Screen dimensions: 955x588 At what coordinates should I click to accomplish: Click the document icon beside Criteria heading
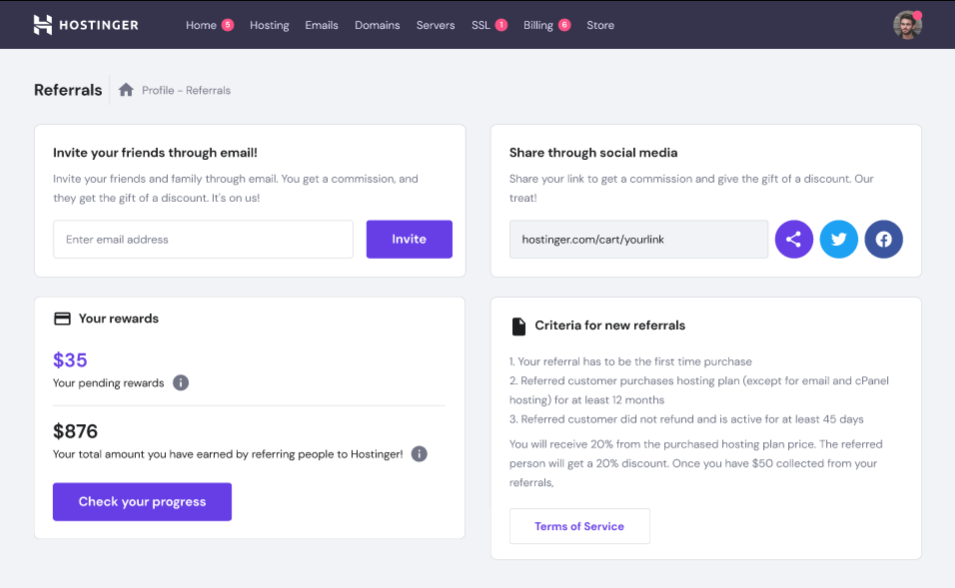[x=518, y=326]
